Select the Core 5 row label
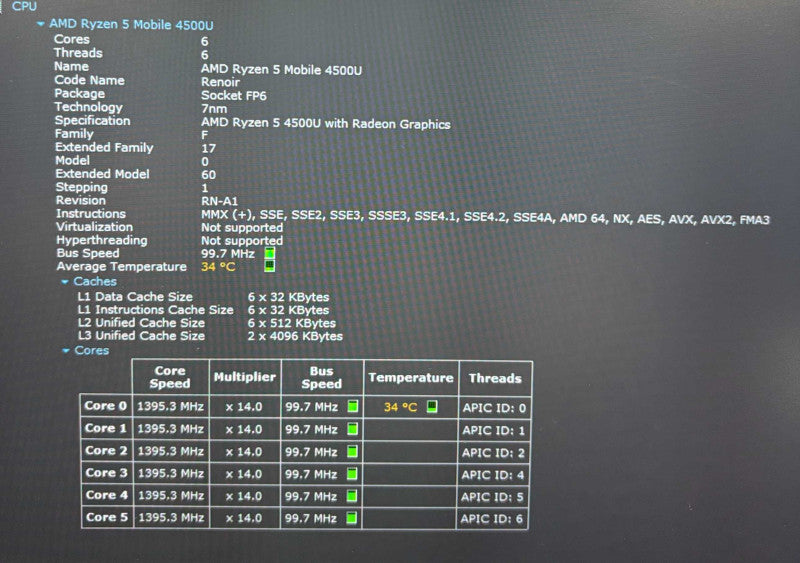 tap(107, 517)
